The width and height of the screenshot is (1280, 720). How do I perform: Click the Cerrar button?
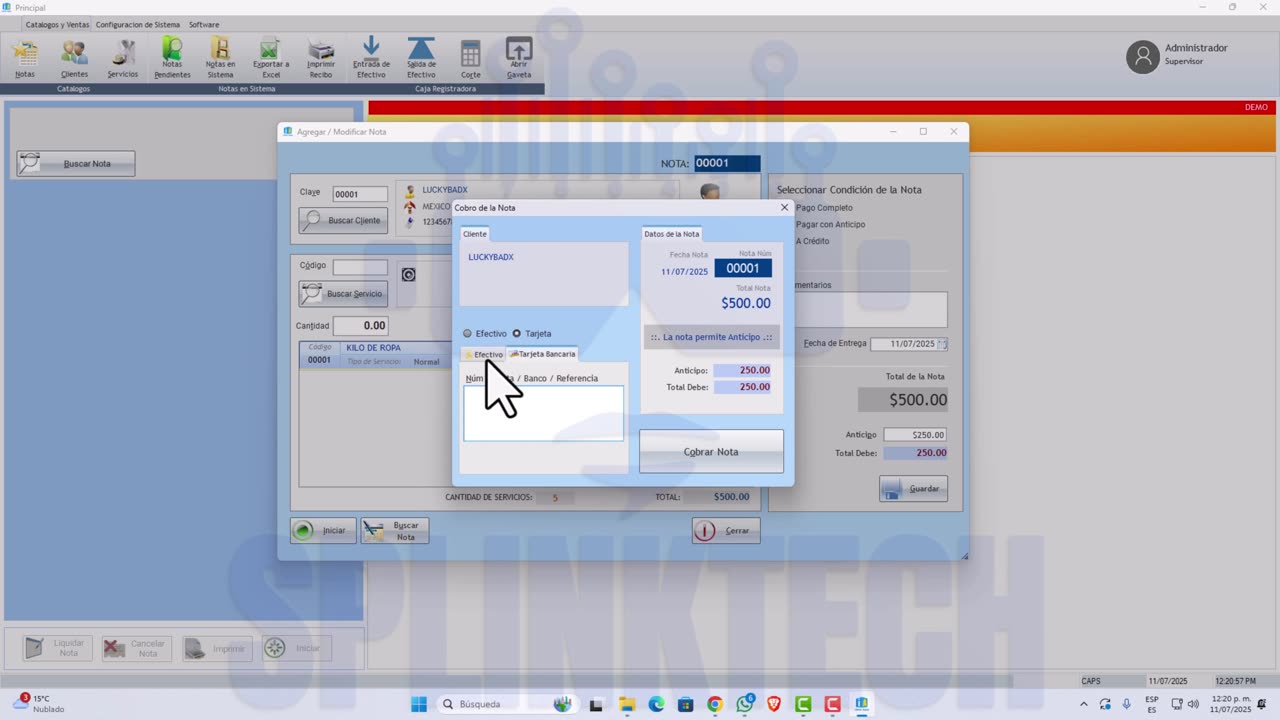(726, 531)
